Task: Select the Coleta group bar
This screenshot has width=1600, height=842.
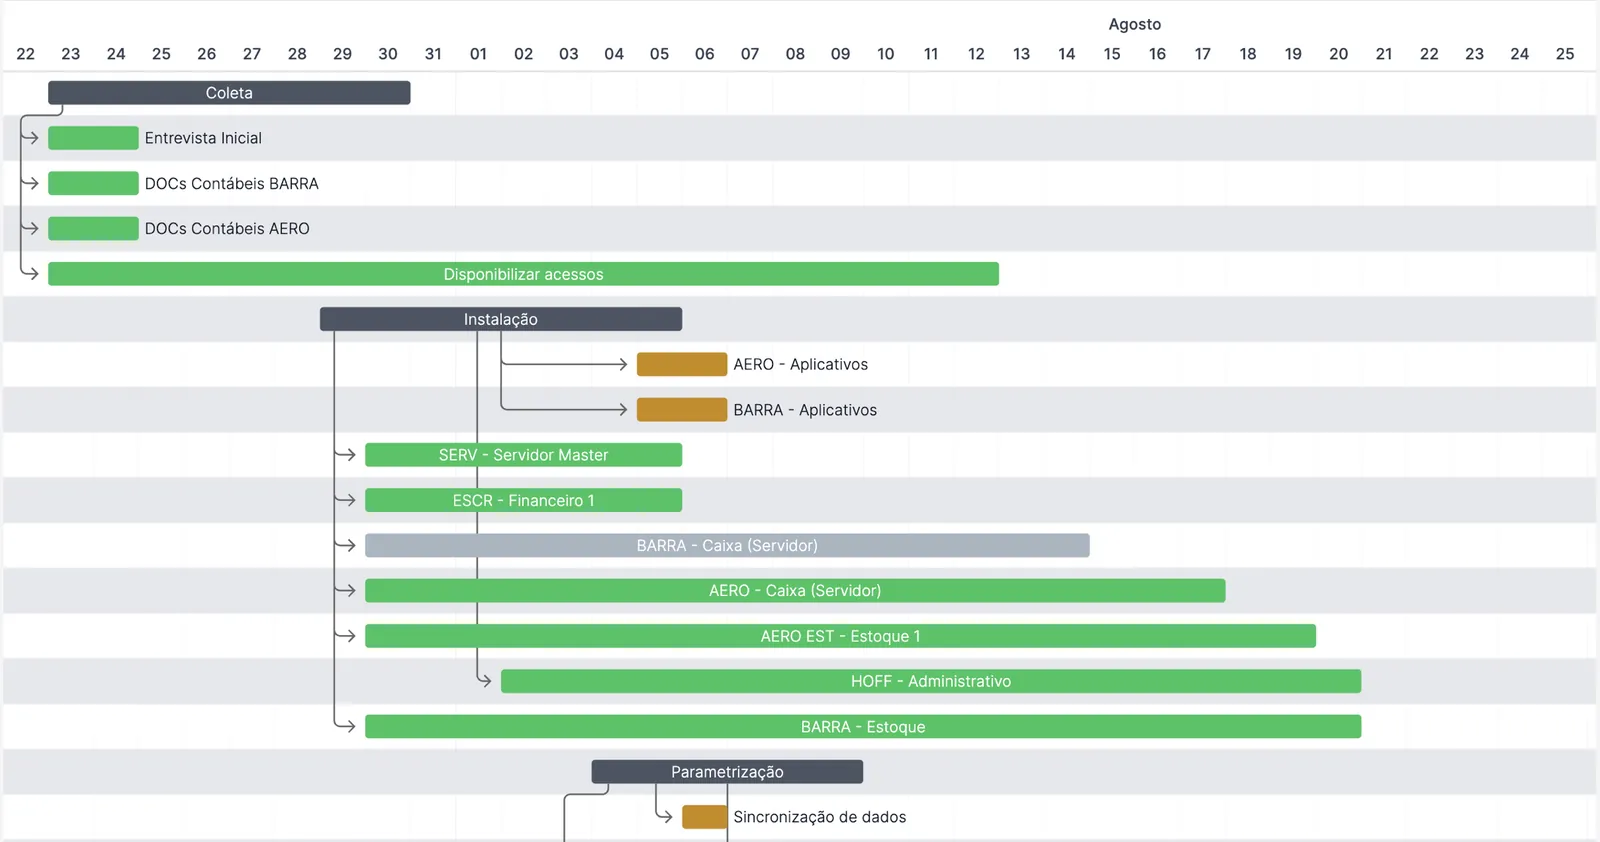Action: coord(229,93)
